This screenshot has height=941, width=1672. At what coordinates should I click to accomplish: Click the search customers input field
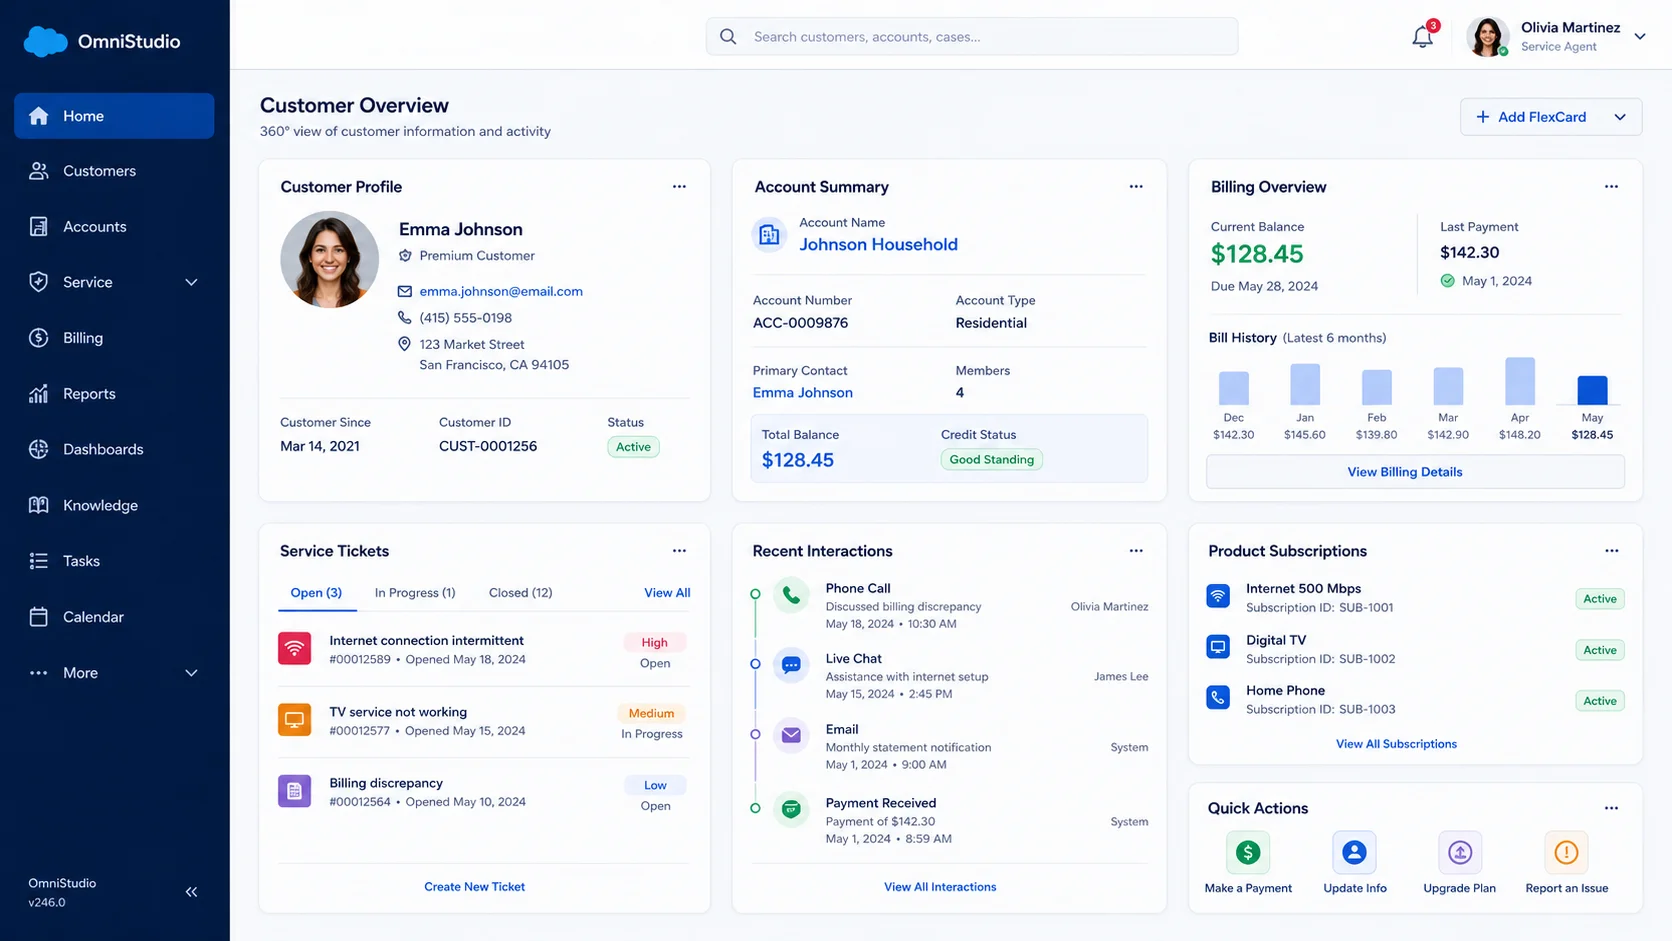(972, 37)
